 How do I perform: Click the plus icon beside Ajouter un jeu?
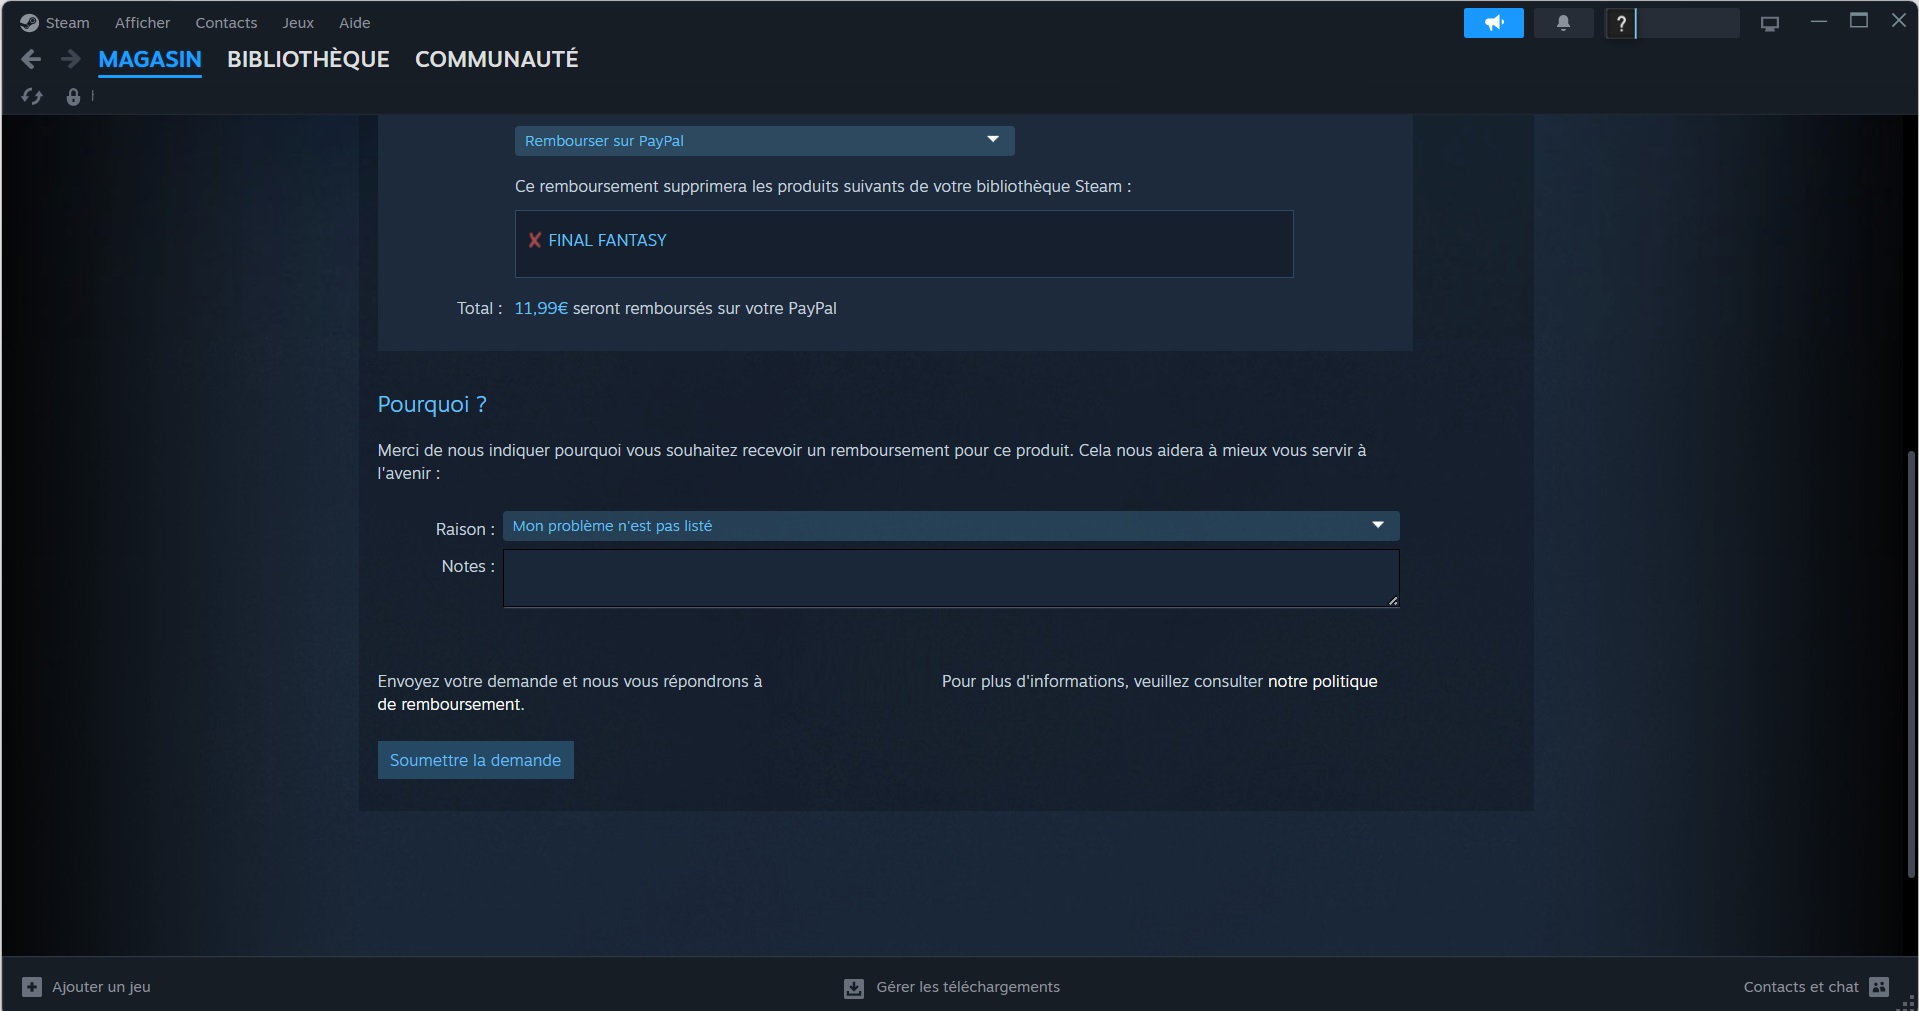31,986
